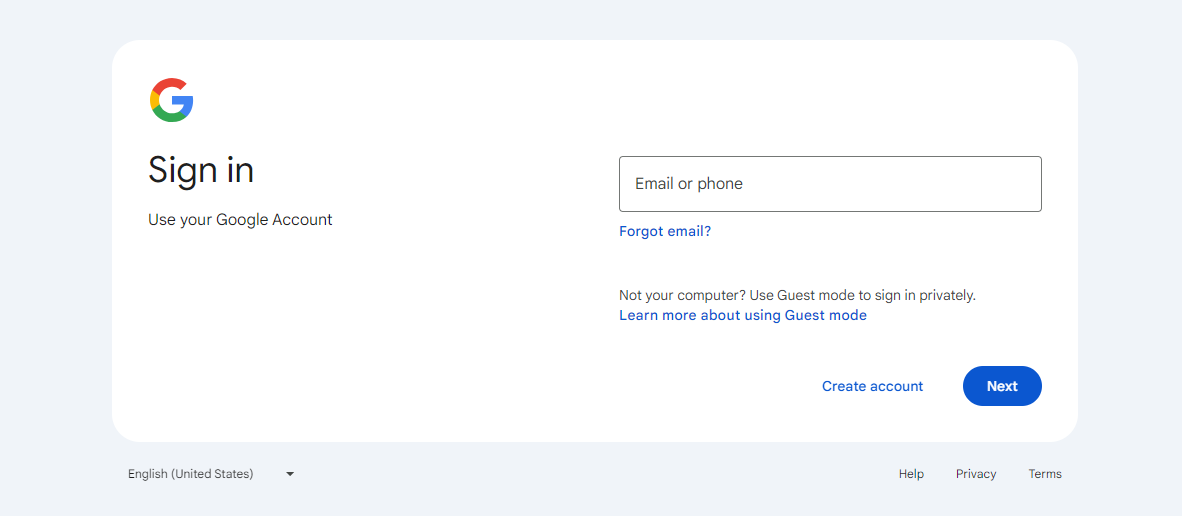Click the 'Use your Google Account' subtitle
Viewport: 1182px width, 516px height.
click(240, 220)
